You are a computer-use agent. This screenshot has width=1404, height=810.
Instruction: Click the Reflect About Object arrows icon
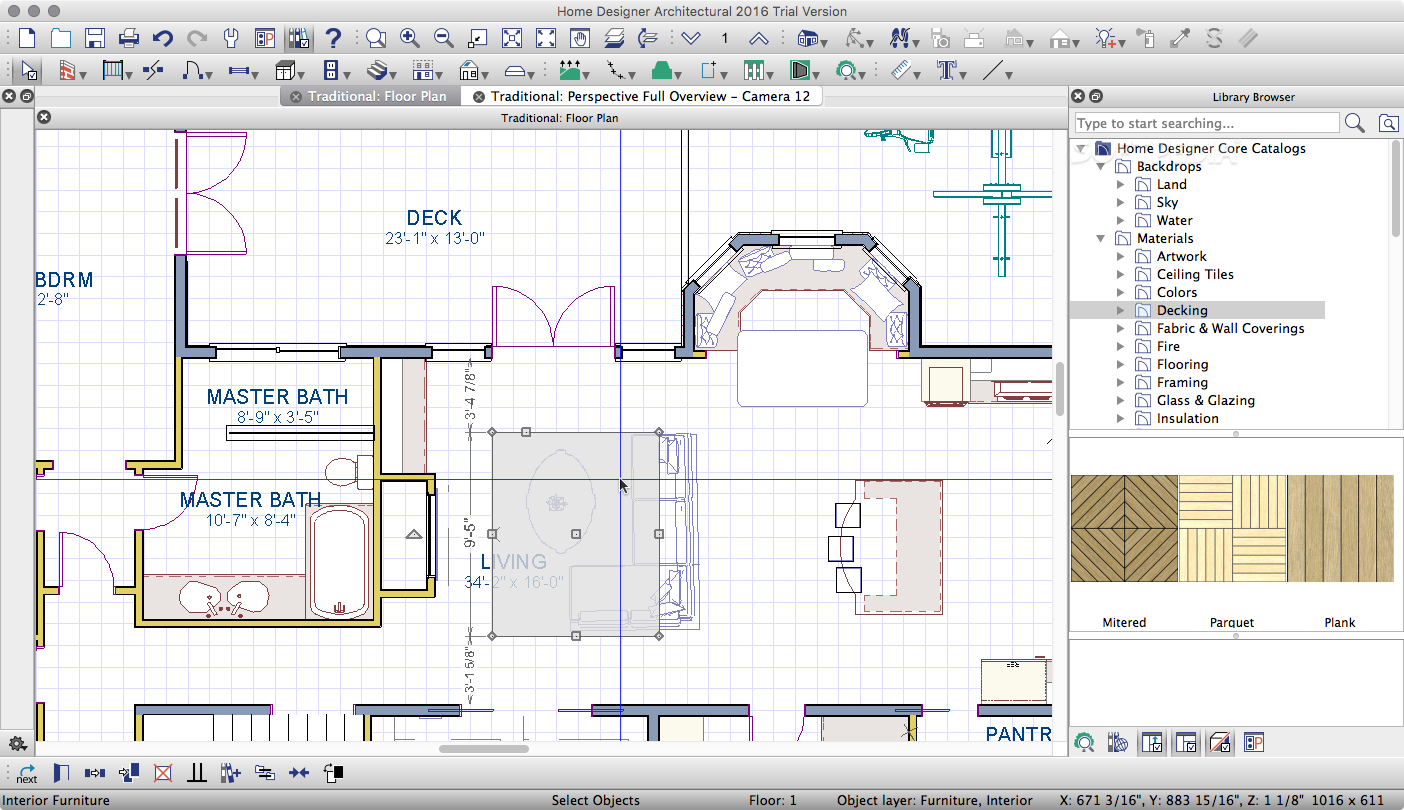[x=298, y=773]
